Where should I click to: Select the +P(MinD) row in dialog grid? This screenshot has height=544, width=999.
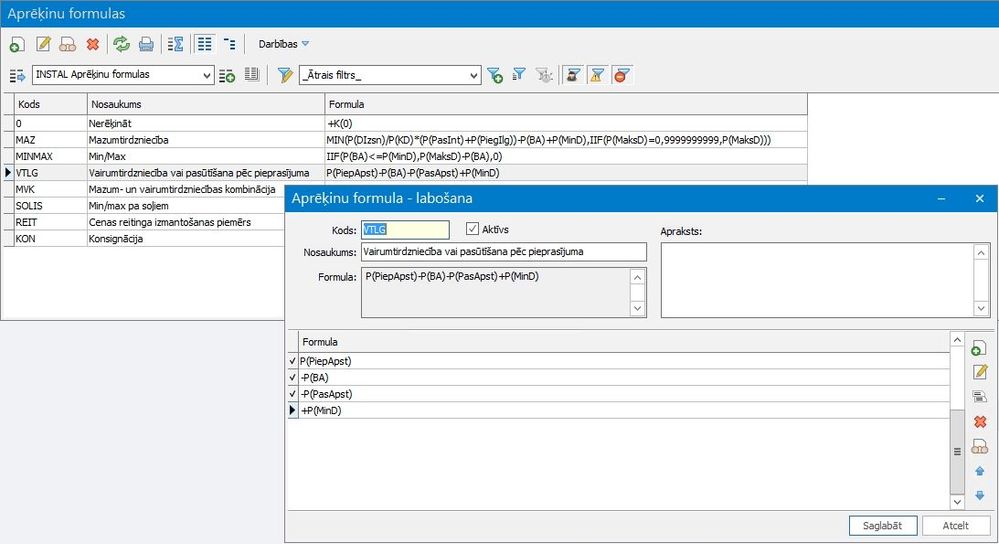[x=619, y=411]
